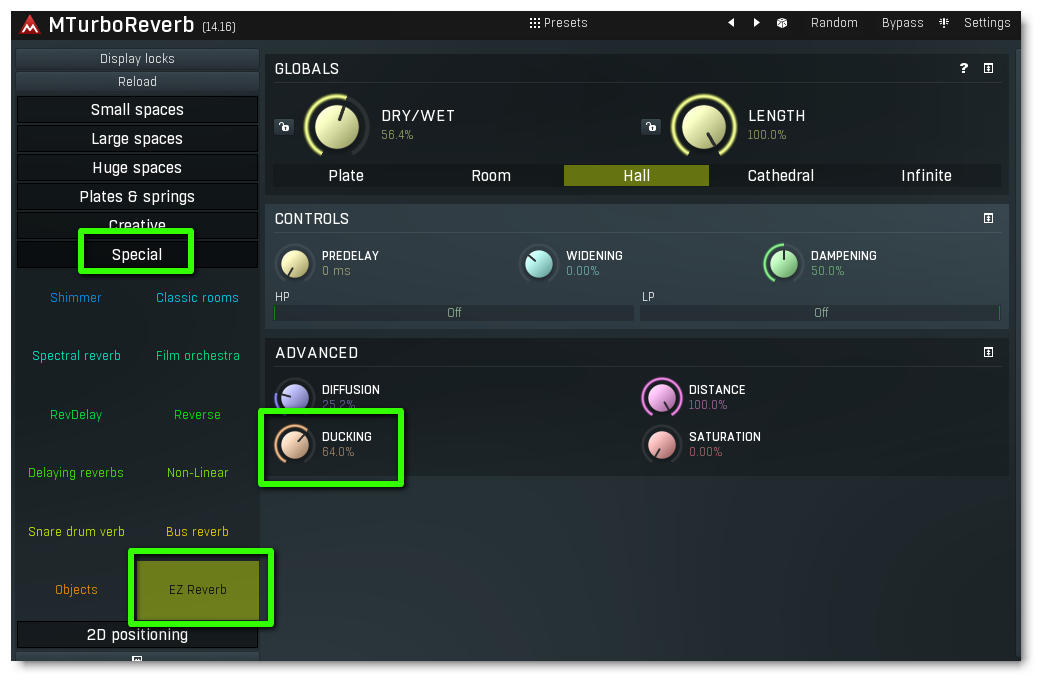The height and width of the screenshot is (684, 1044).
Task: Open the Presets grid icon
Action: 535,23
